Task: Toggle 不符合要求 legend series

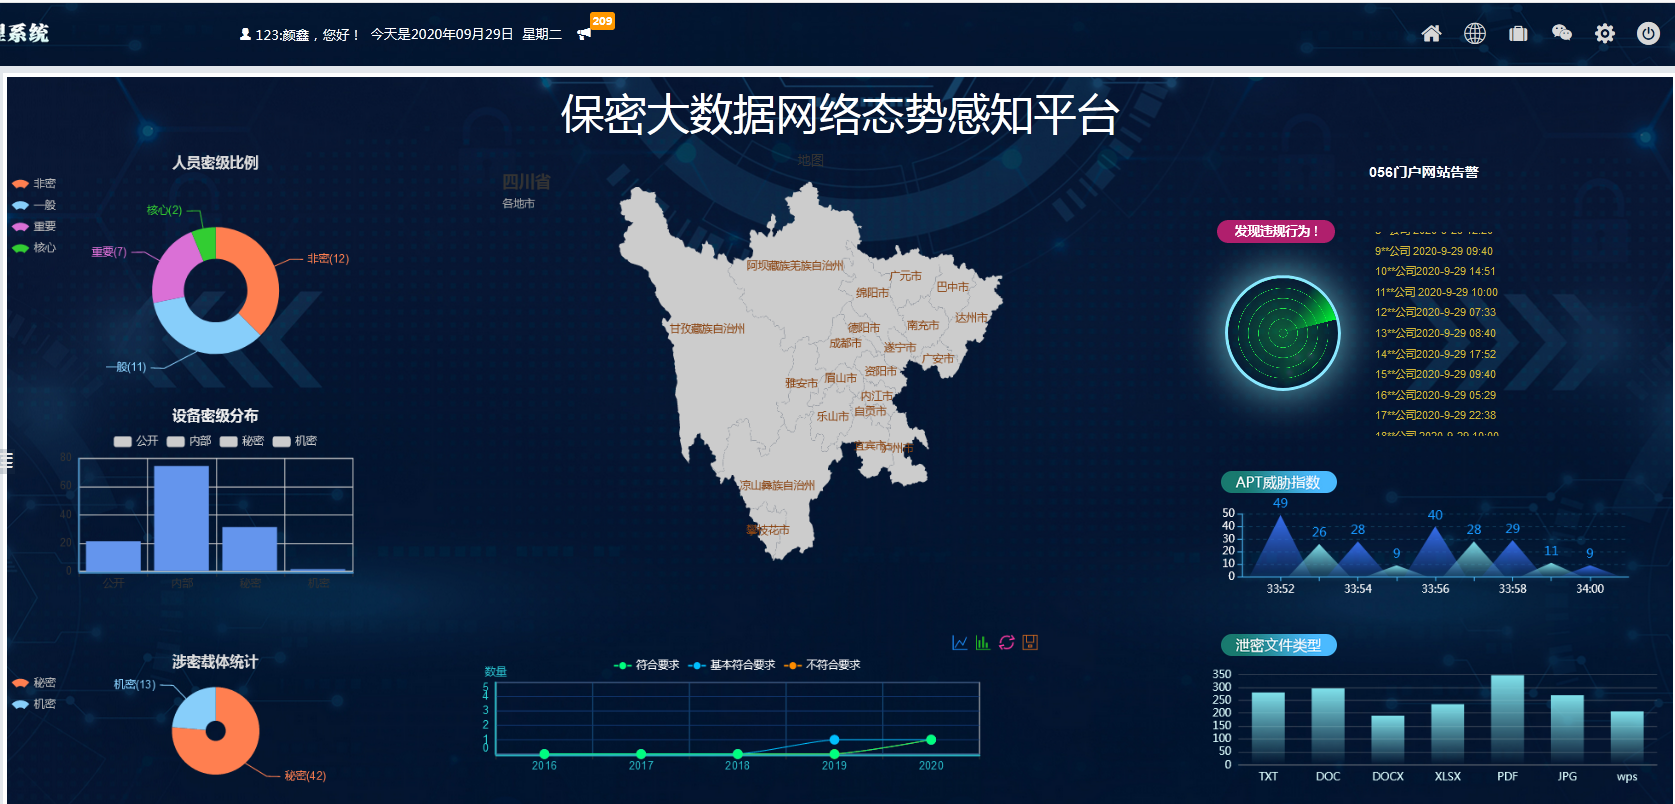Action: tap(823, 665)
